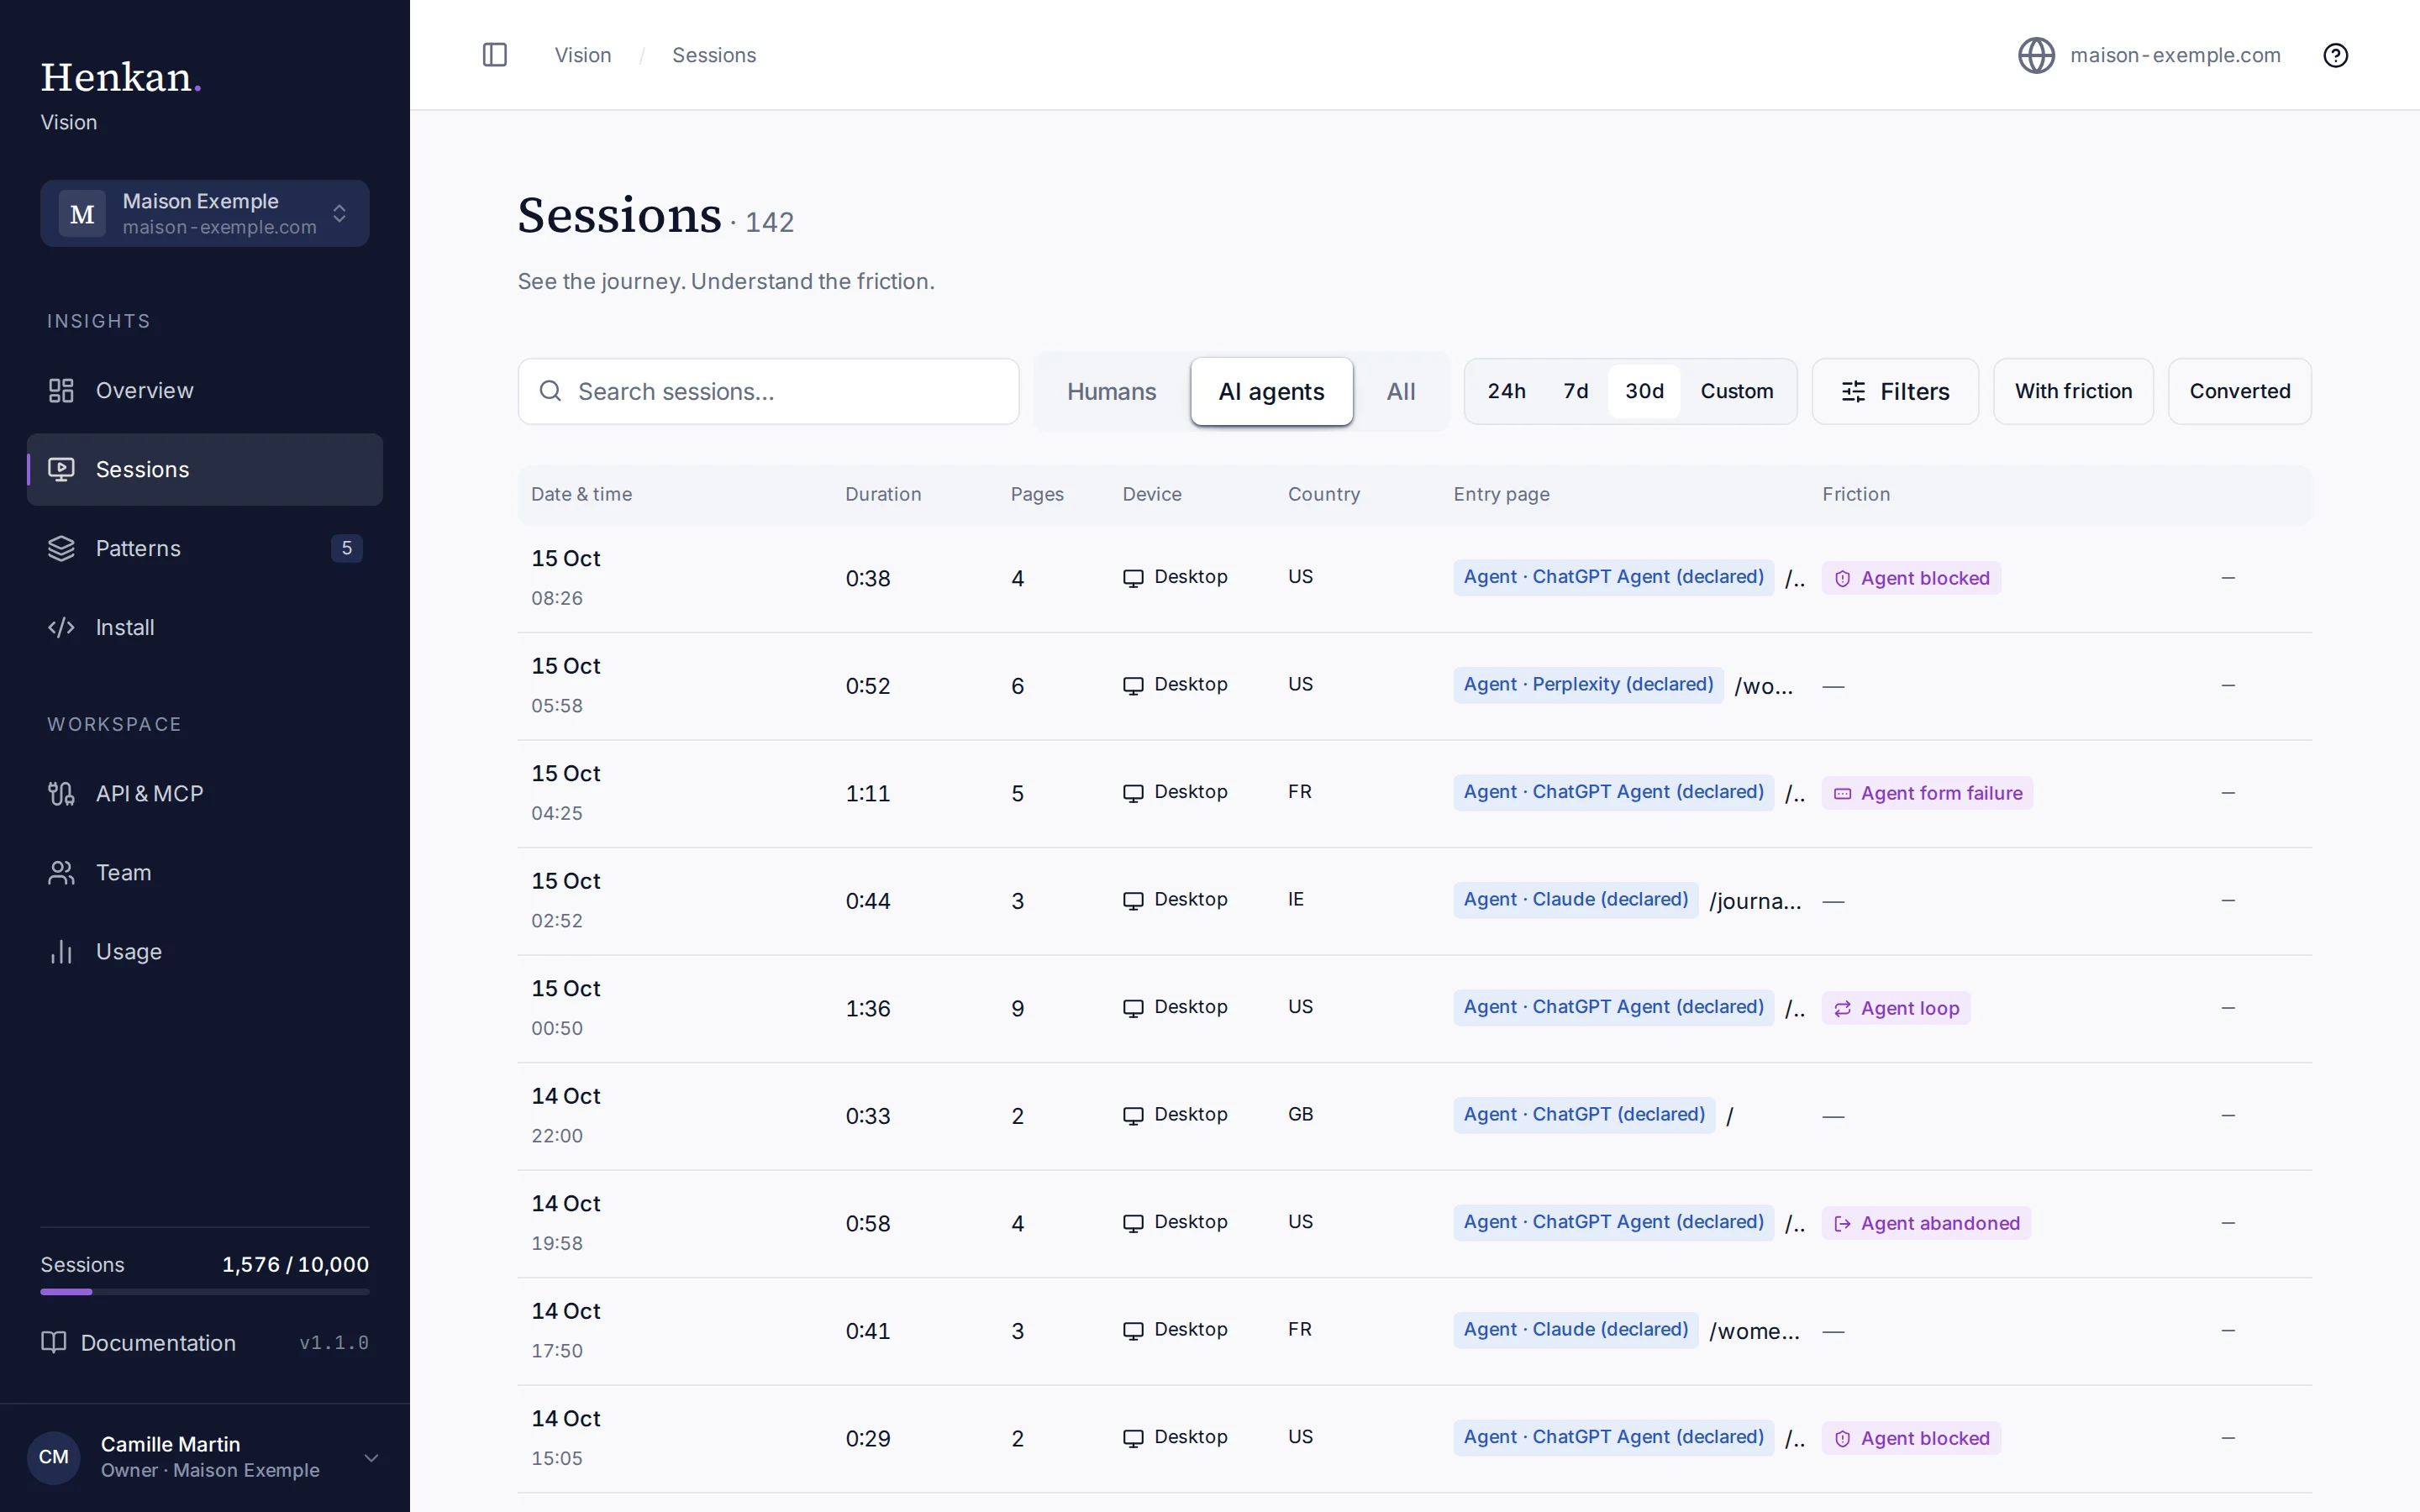Click the Henkan logo
Viewport: 2420px width, 1512px height.
coord(121,77)
